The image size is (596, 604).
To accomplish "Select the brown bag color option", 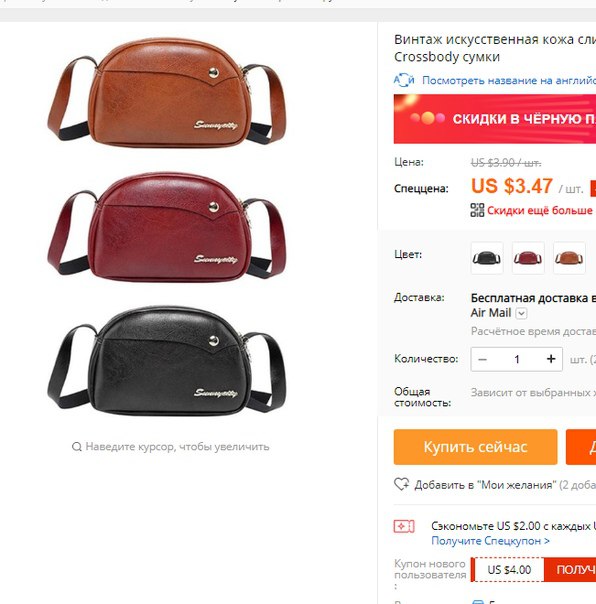I will [569, 258].
